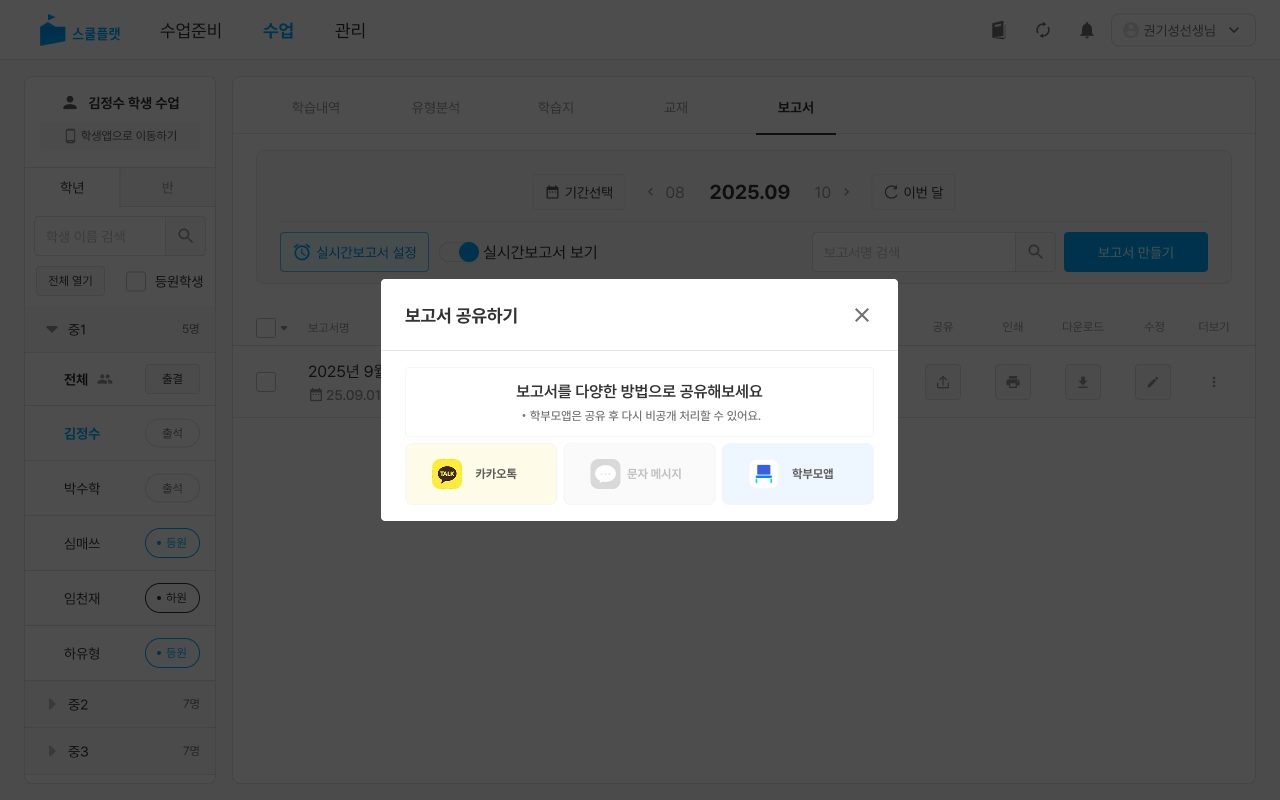1280x800 pixels.
Task: Open the 관리 menu
Action: pyautogui.click(x=350, y=30)
